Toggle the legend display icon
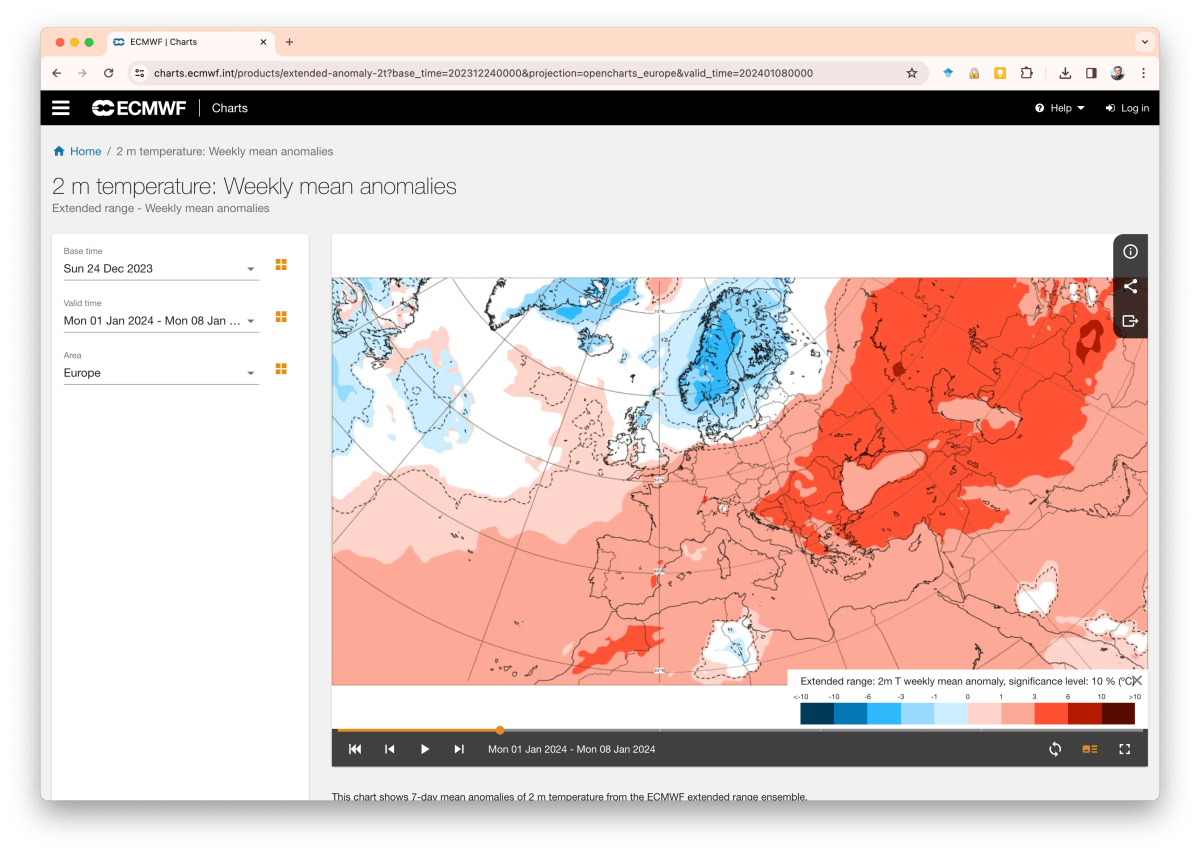1200x854 pixels. [1089, 748]
